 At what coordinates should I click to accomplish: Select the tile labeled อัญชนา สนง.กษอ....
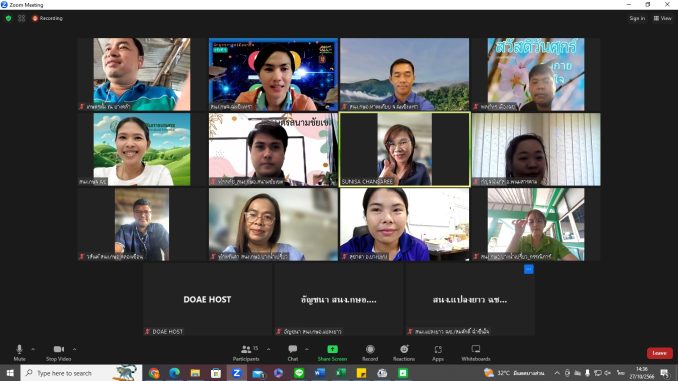point(339,299)
